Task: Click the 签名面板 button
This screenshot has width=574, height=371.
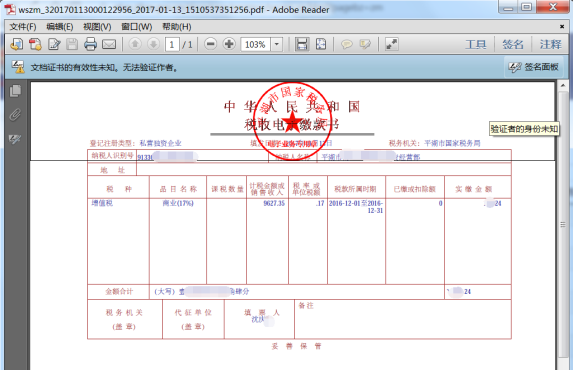Action: (x=534, y=67)
